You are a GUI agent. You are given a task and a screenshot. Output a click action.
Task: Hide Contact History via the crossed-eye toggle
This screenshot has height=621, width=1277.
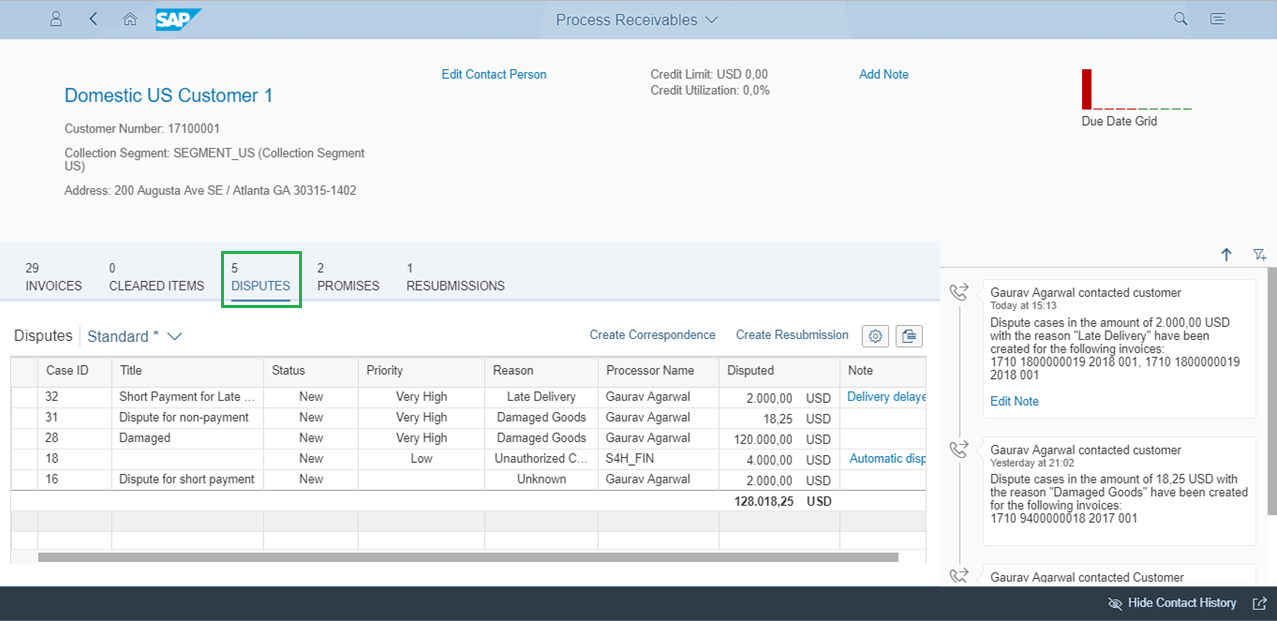(1114, 603)
